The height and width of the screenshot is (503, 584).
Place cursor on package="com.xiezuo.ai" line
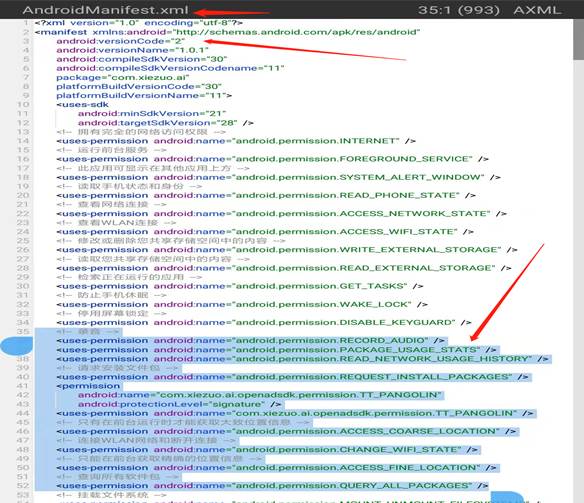pyautogui.click(x=123, y=77)
